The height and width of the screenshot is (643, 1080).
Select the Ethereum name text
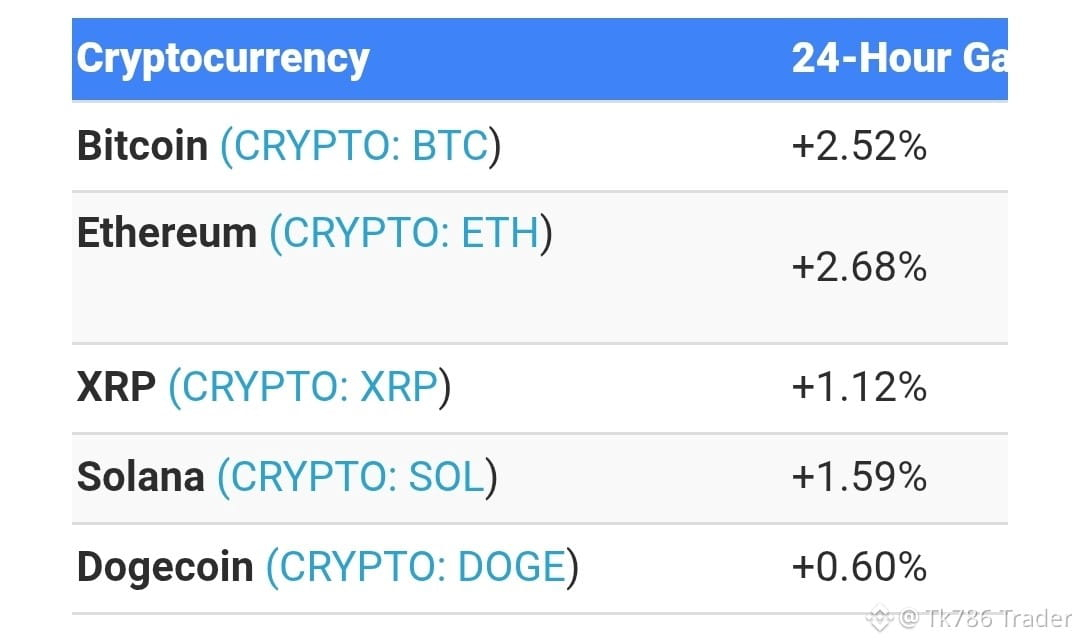pyautogui.click(x=167, y=233)
